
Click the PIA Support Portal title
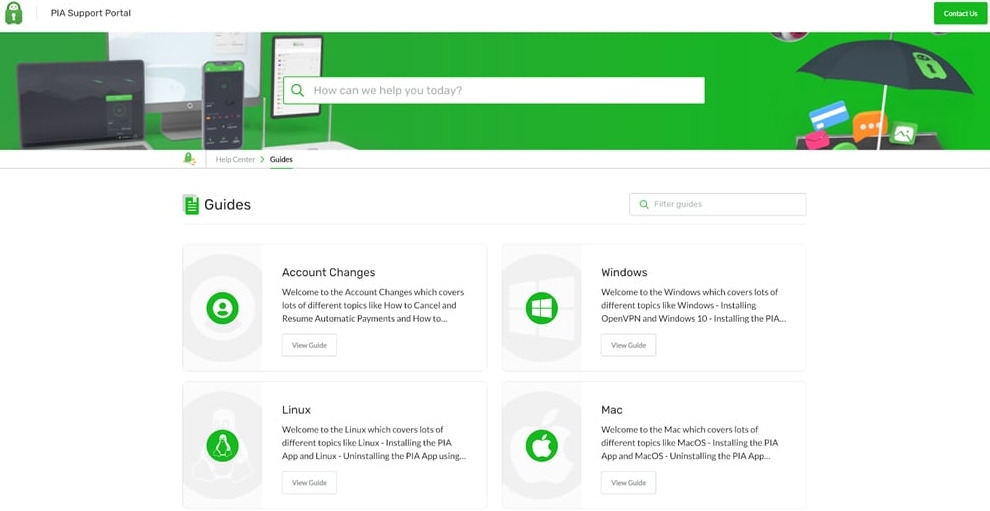91,13
